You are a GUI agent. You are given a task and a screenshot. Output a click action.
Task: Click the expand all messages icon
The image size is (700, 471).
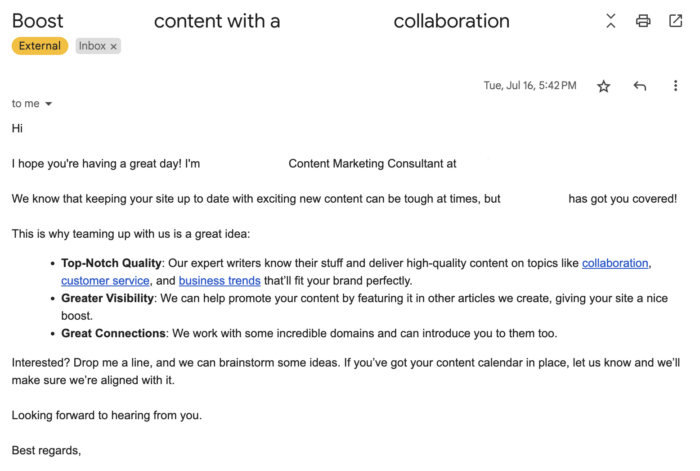(611, 21)
